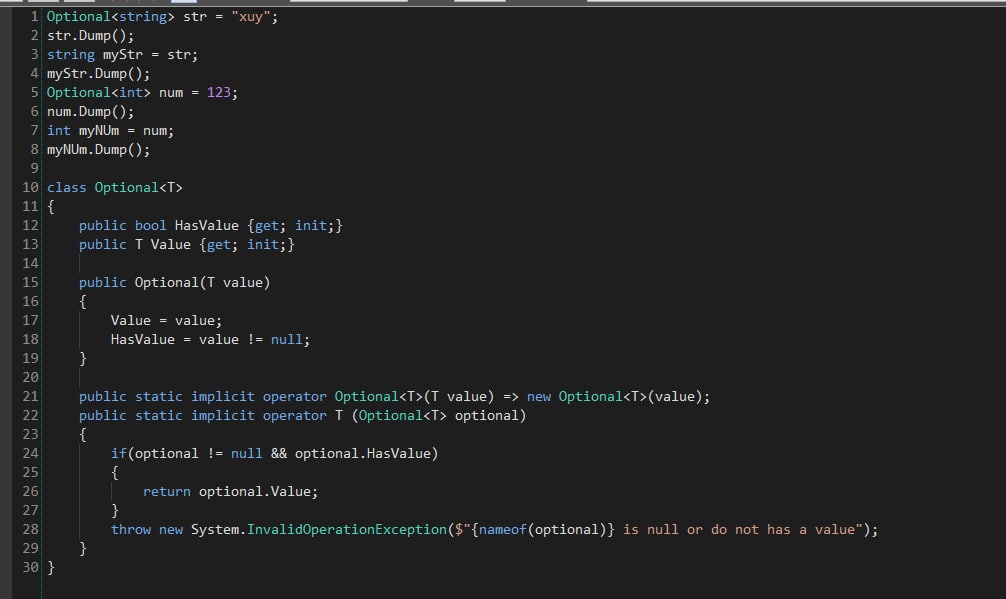Click Optional<int> type on line 5
The height and width of the screenshot is (599, 1006).
[98, 92]
